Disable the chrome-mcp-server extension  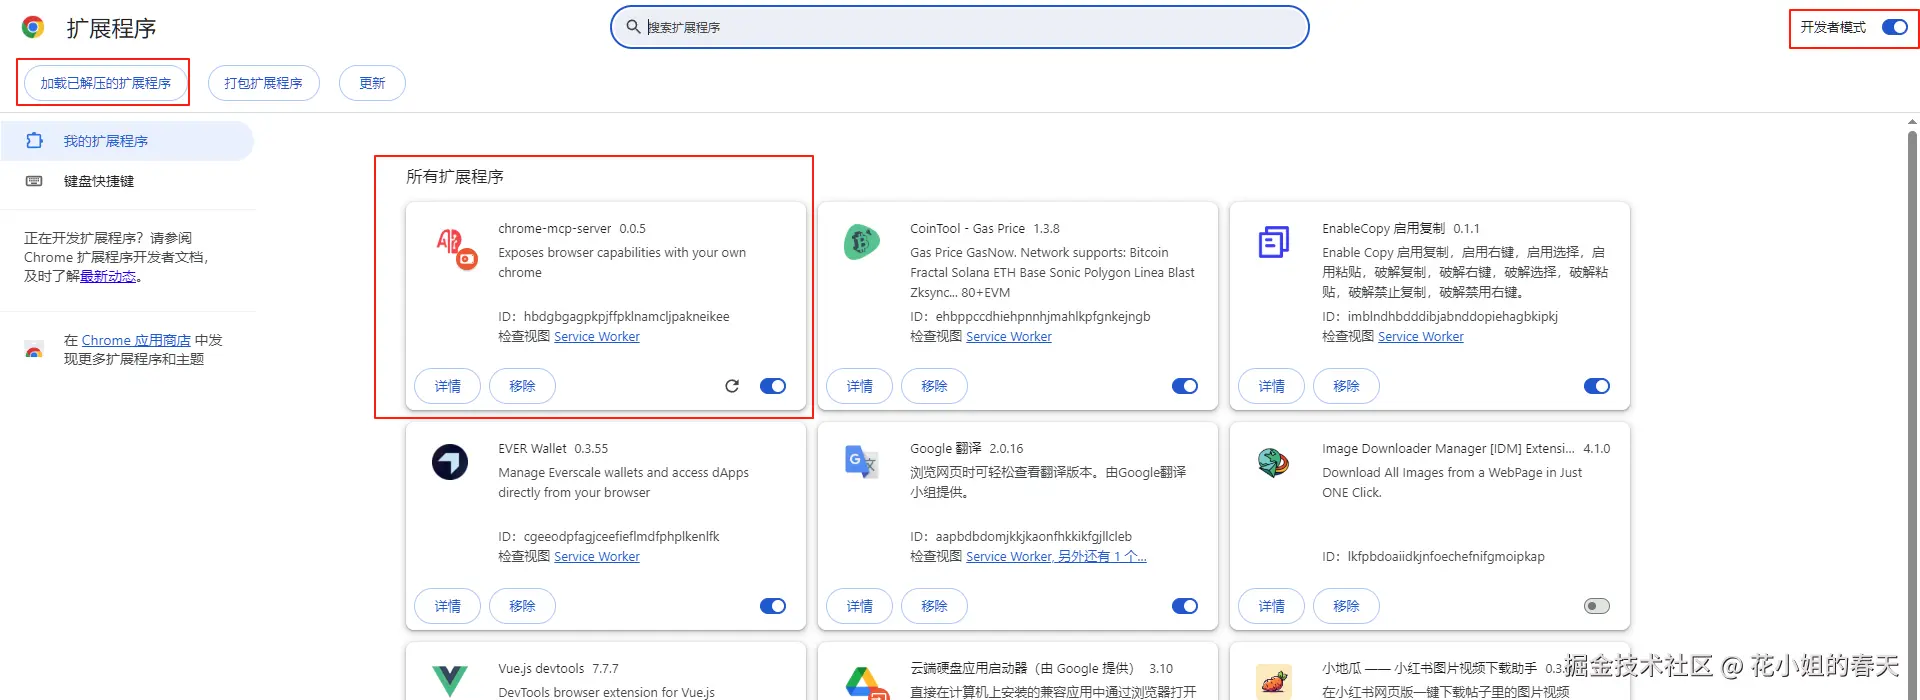[773, 386]
